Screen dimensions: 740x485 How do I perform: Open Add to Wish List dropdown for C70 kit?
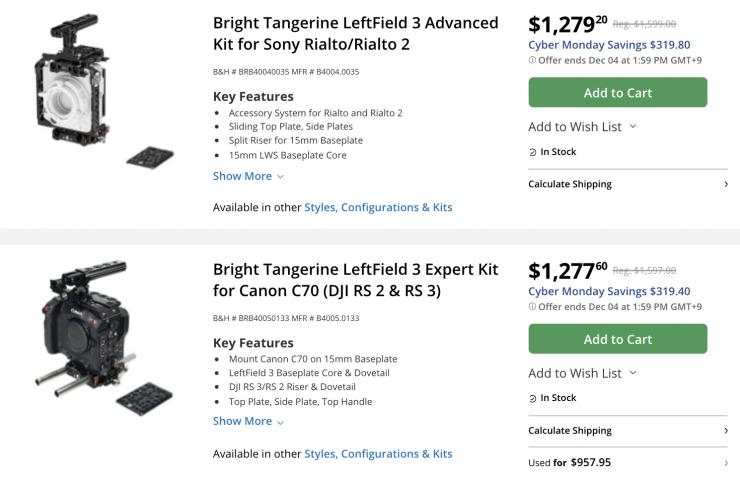click(582, 373)
